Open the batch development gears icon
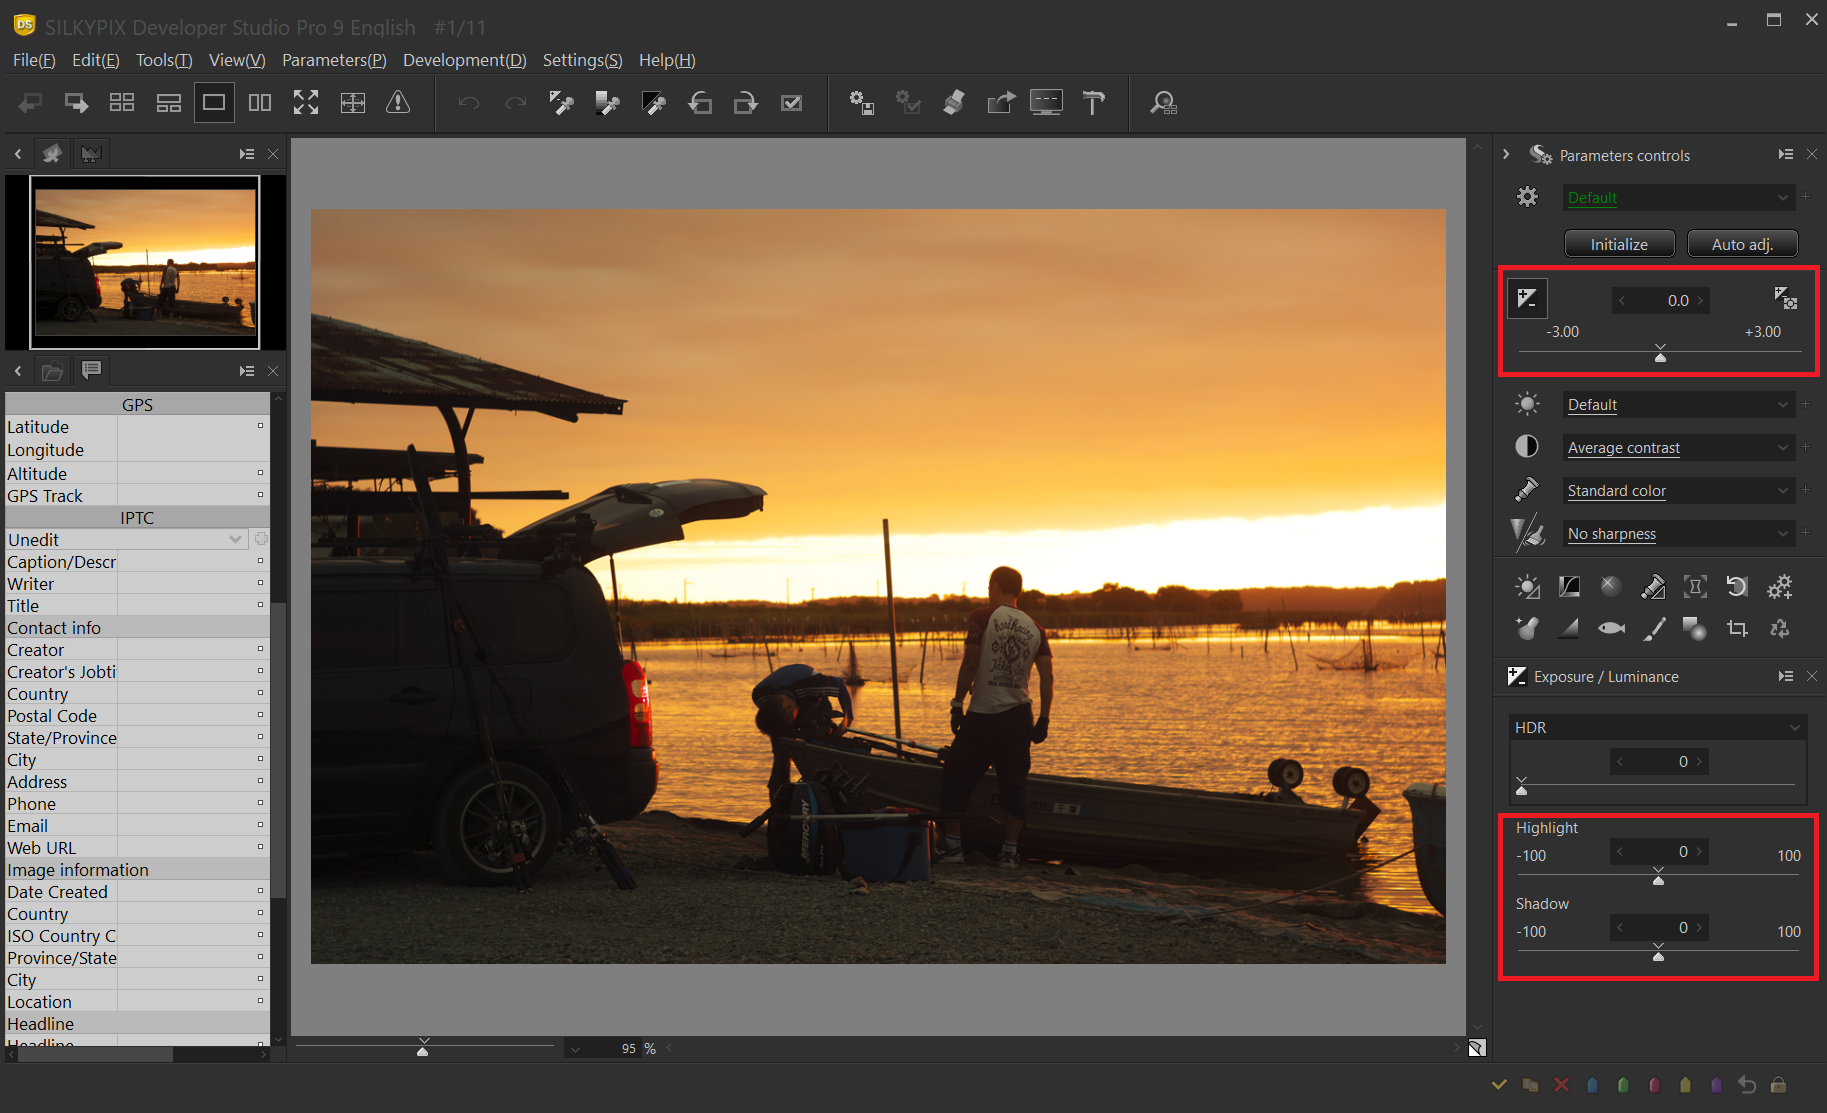This screenshot has height=1113, width=1827. 861,103
